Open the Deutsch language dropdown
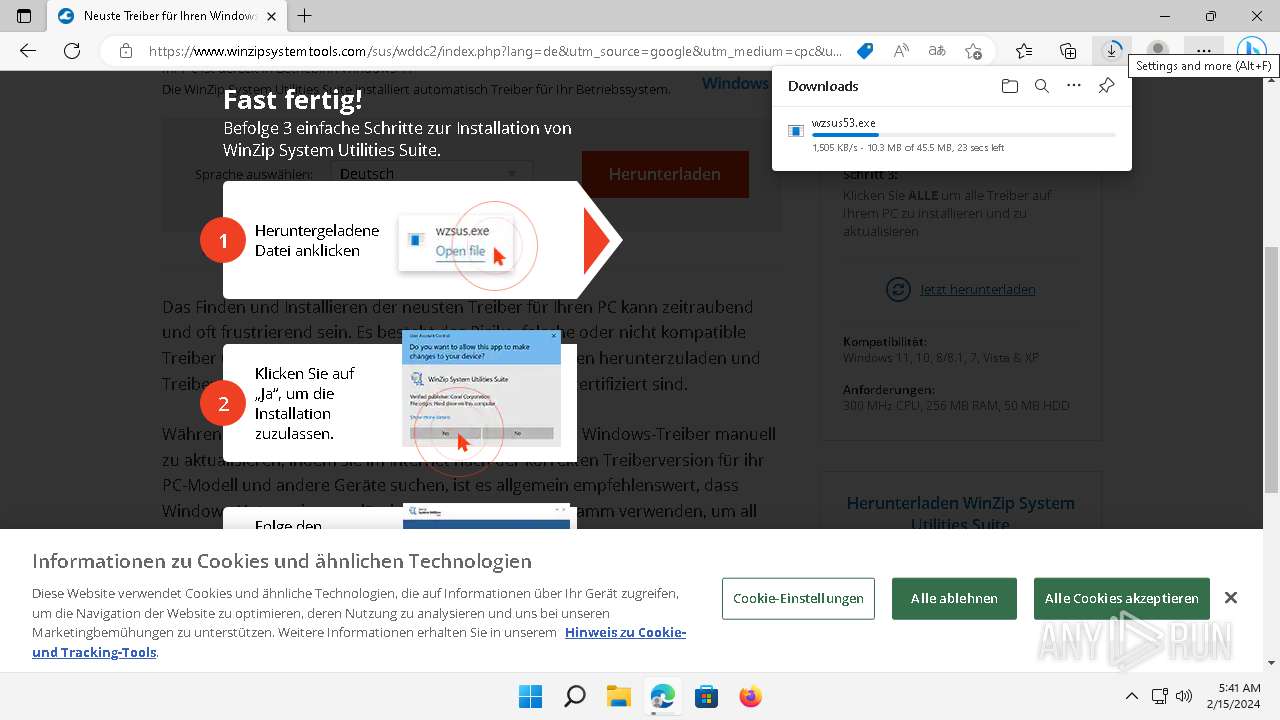1280x720 pixels. click(x=432, y=174)
